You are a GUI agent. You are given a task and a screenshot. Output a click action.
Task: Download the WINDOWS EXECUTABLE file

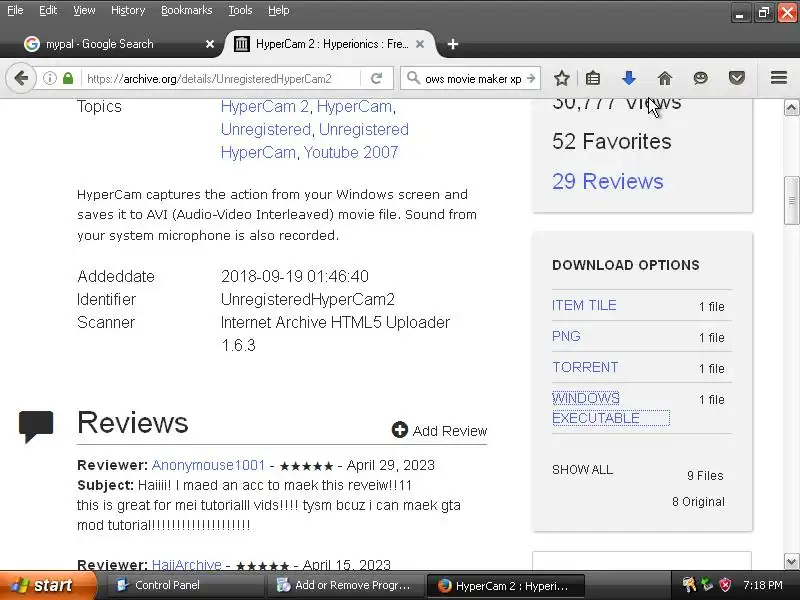pyautogui.click(x=611, y=408)
